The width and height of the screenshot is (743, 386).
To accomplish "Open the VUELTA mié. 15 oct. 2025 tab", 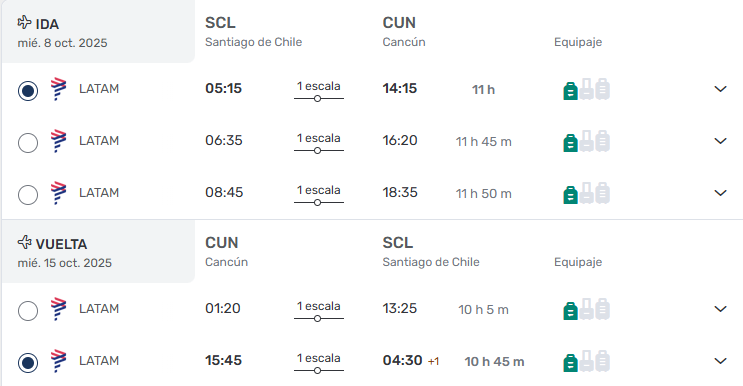I will click(98, 251).
